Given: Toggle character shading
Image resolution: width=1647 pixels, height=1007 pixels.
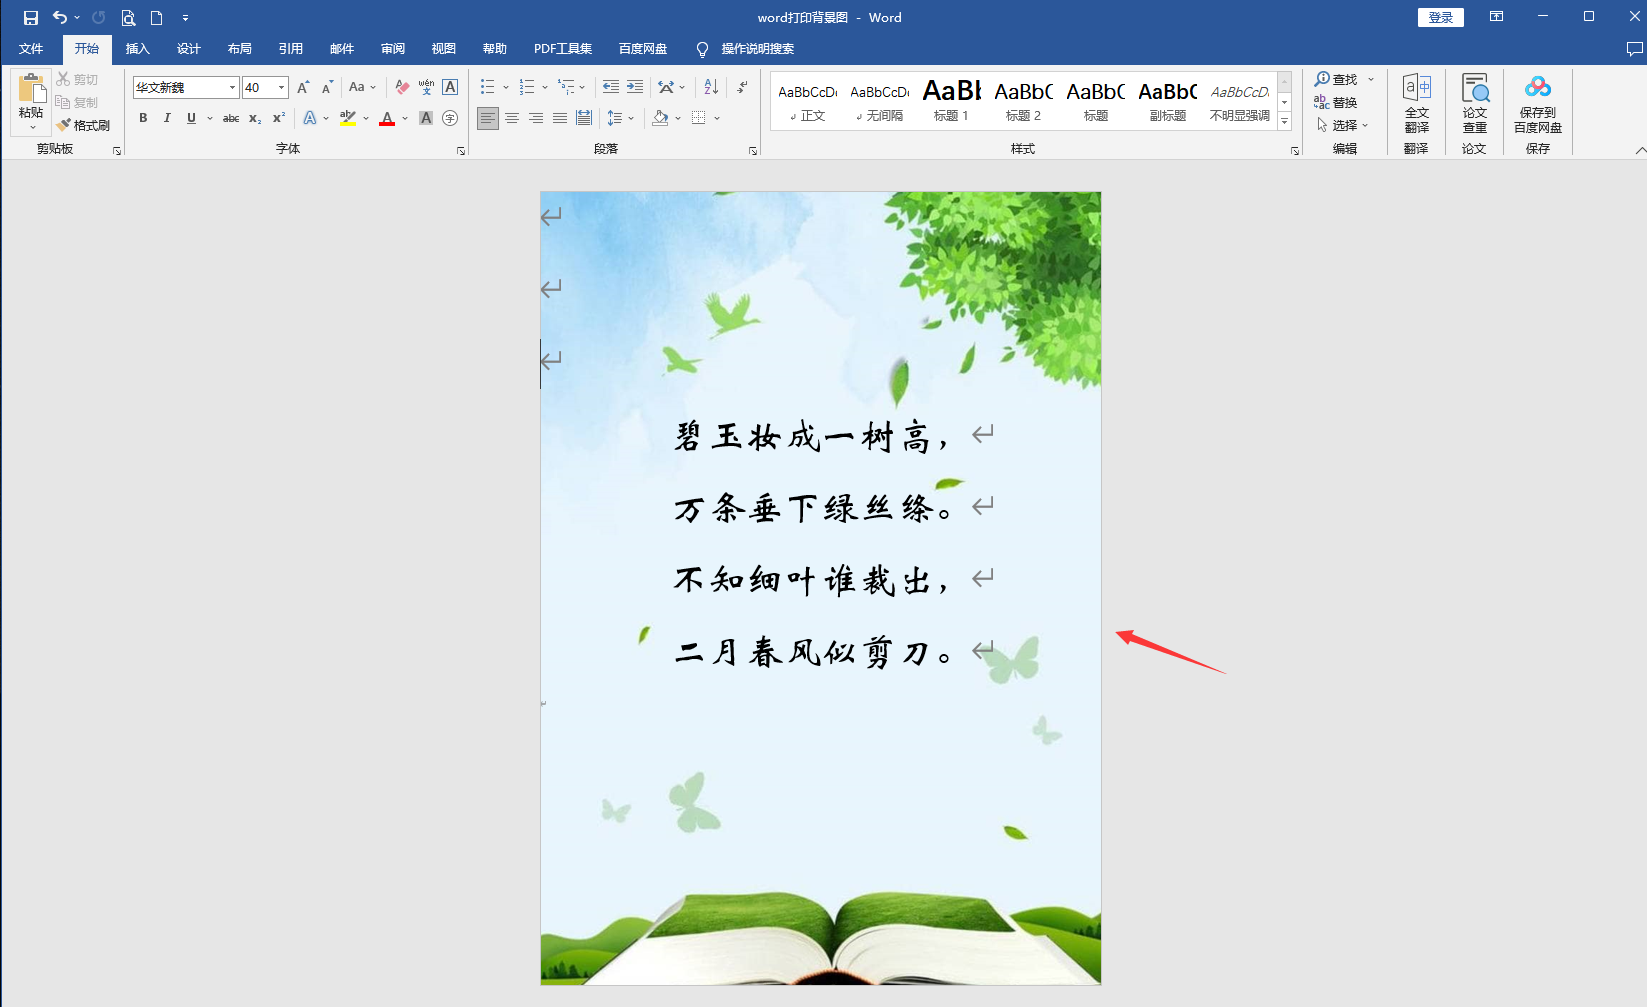Looking at the screenshot, I should (x=426, y=118).
